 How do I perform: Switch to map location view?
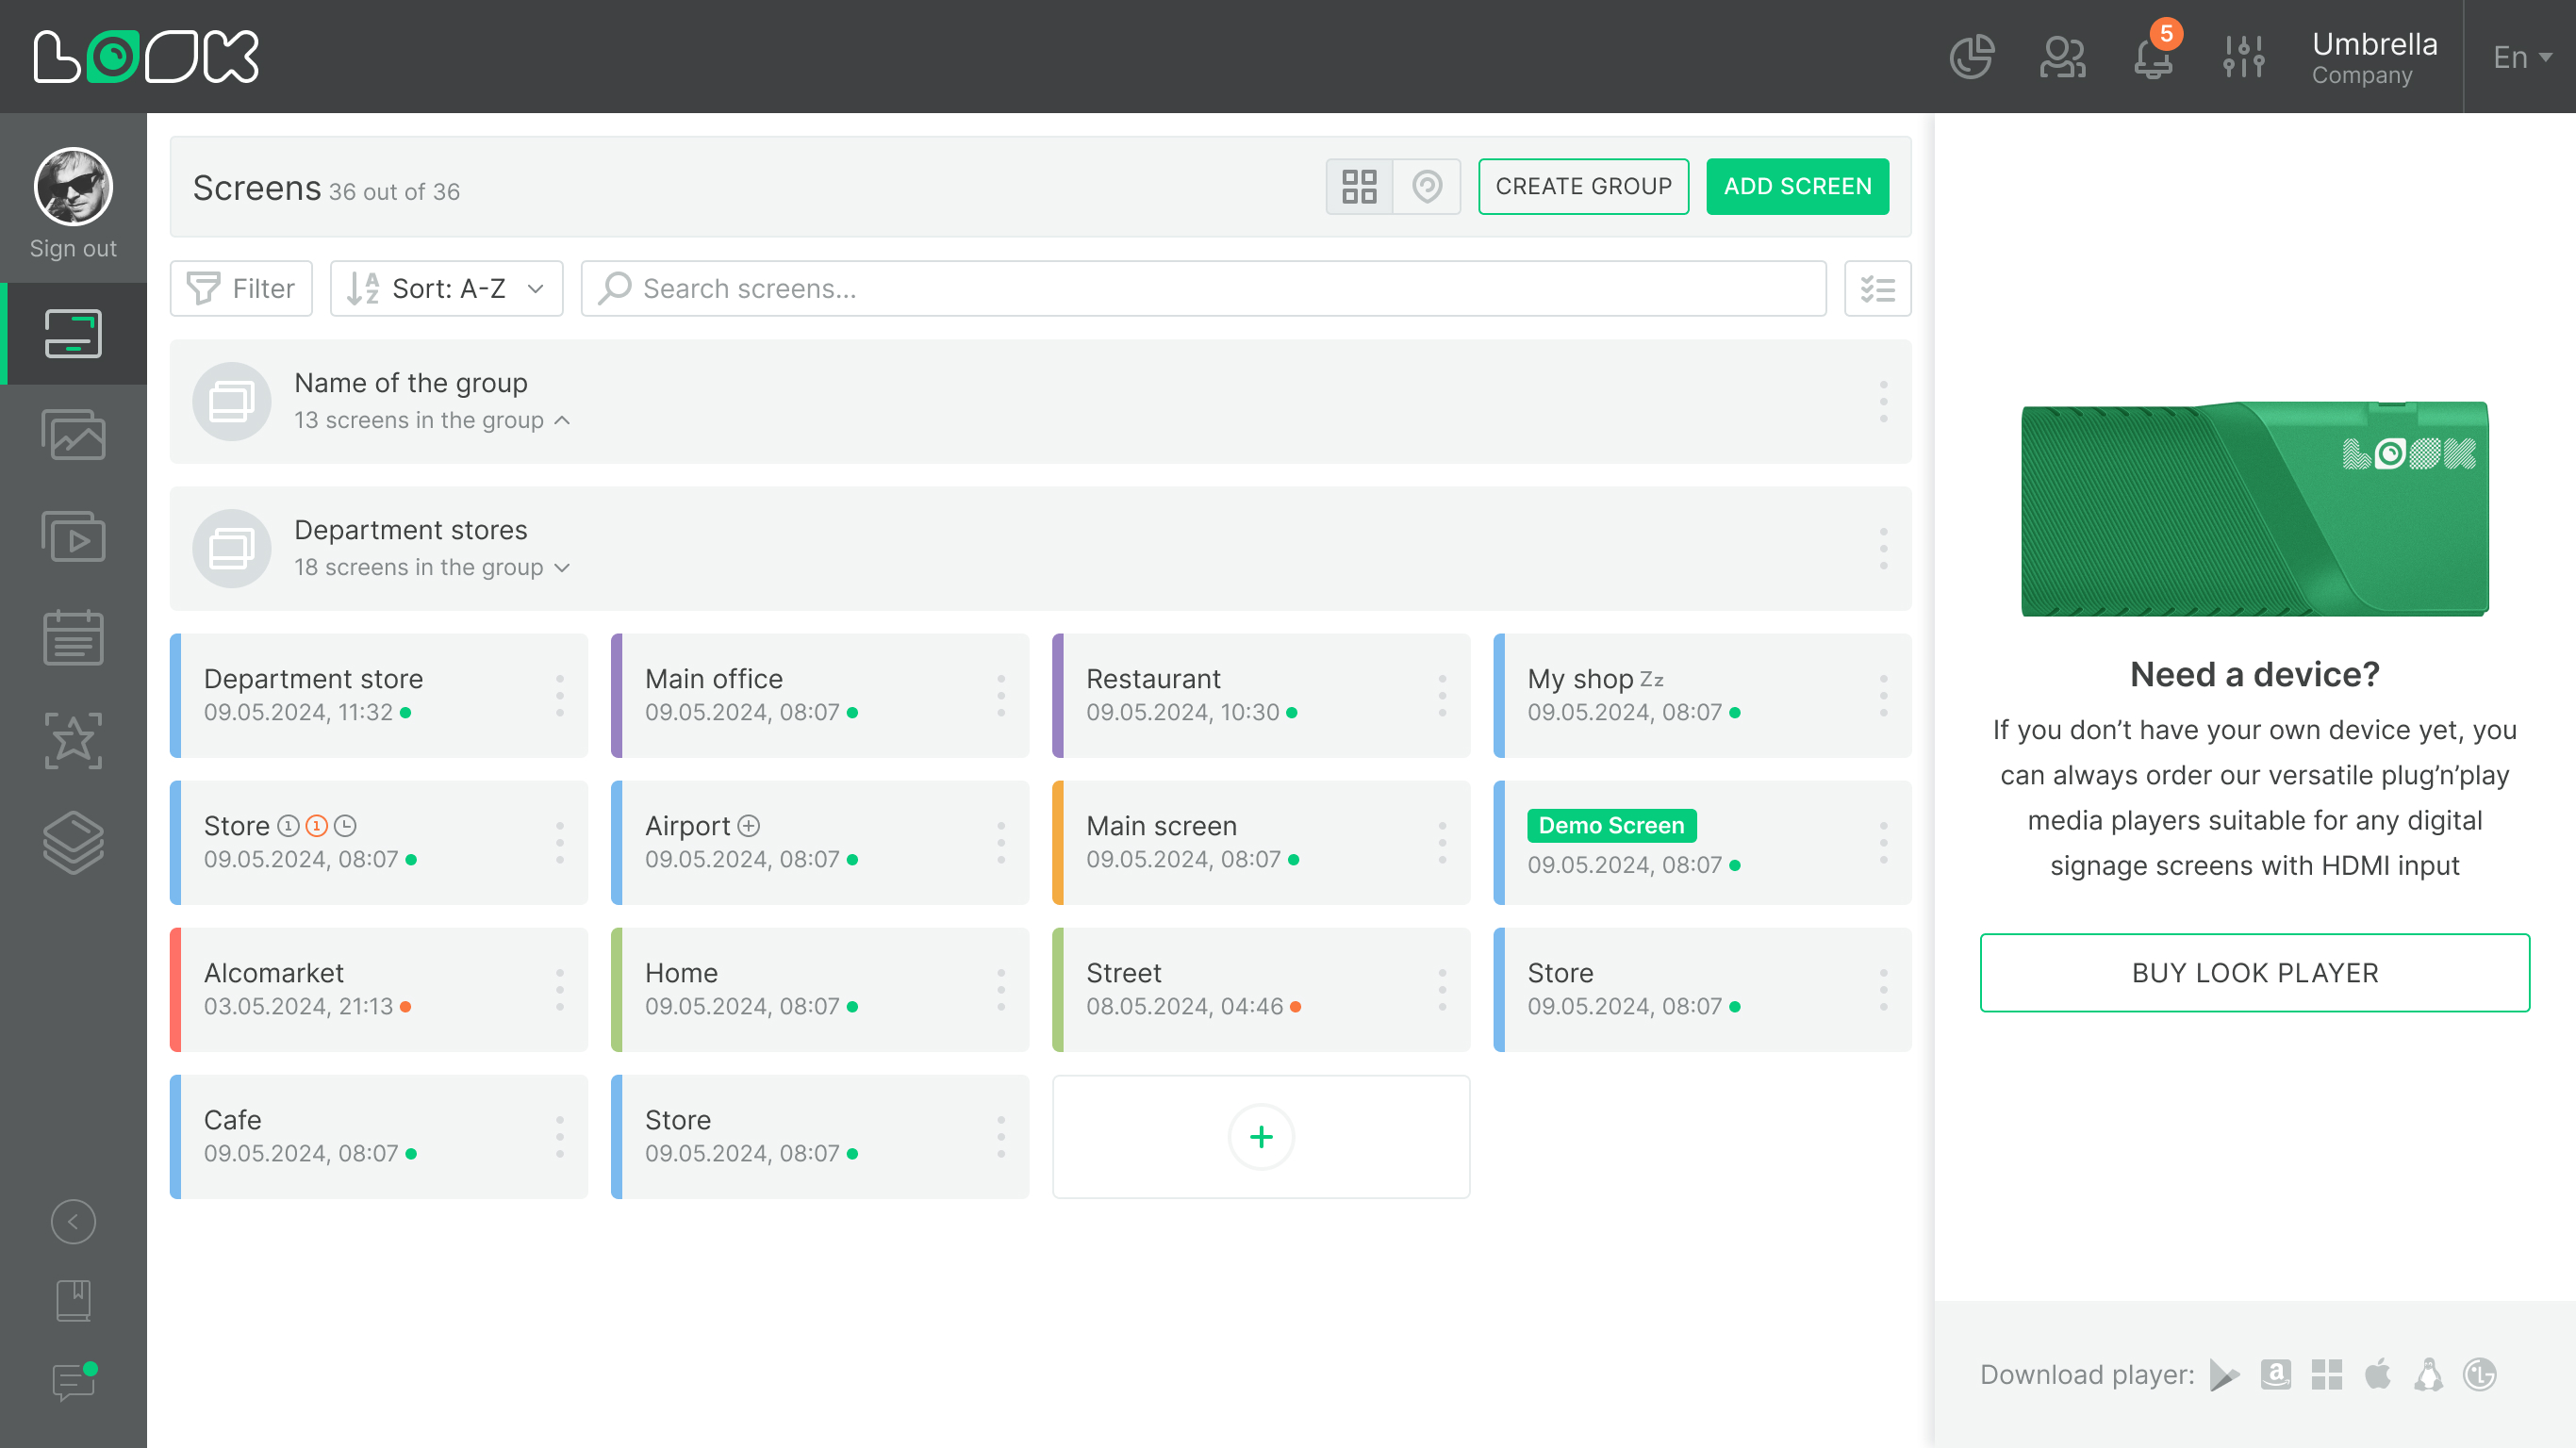click(x=1427, y=187)
